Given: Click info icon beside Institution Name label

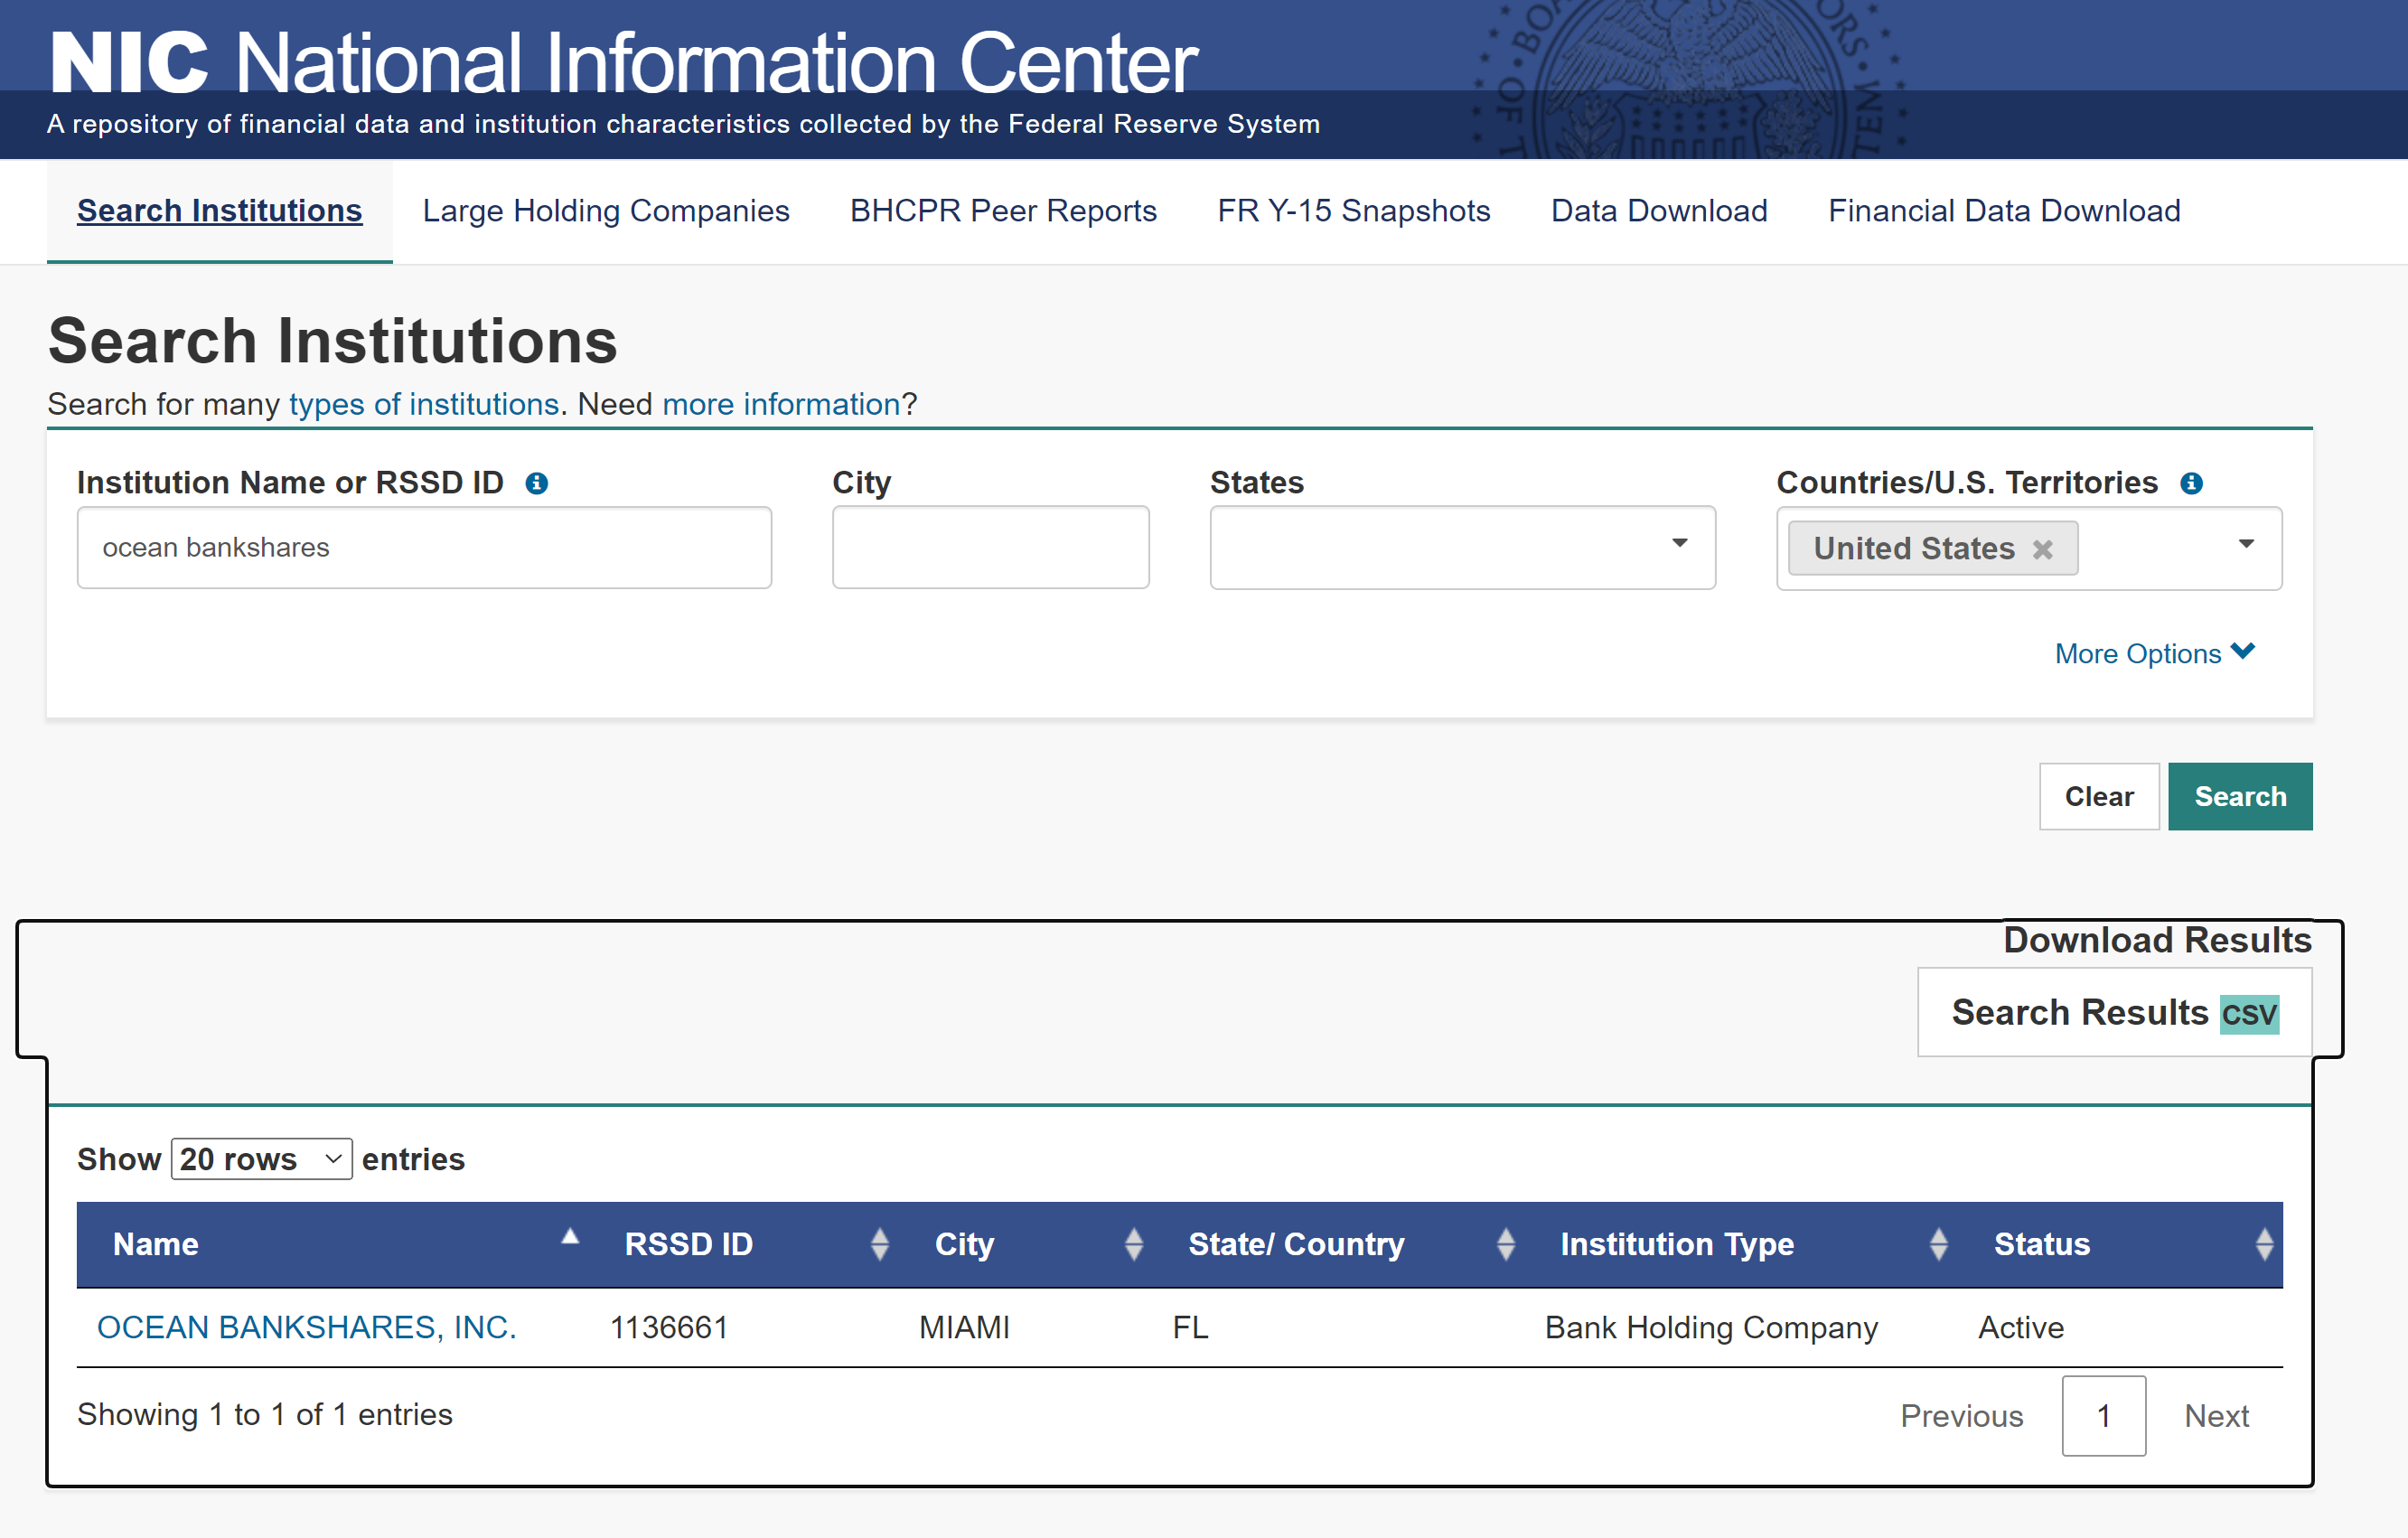Looking at the screenshot, I should [537, 483].
